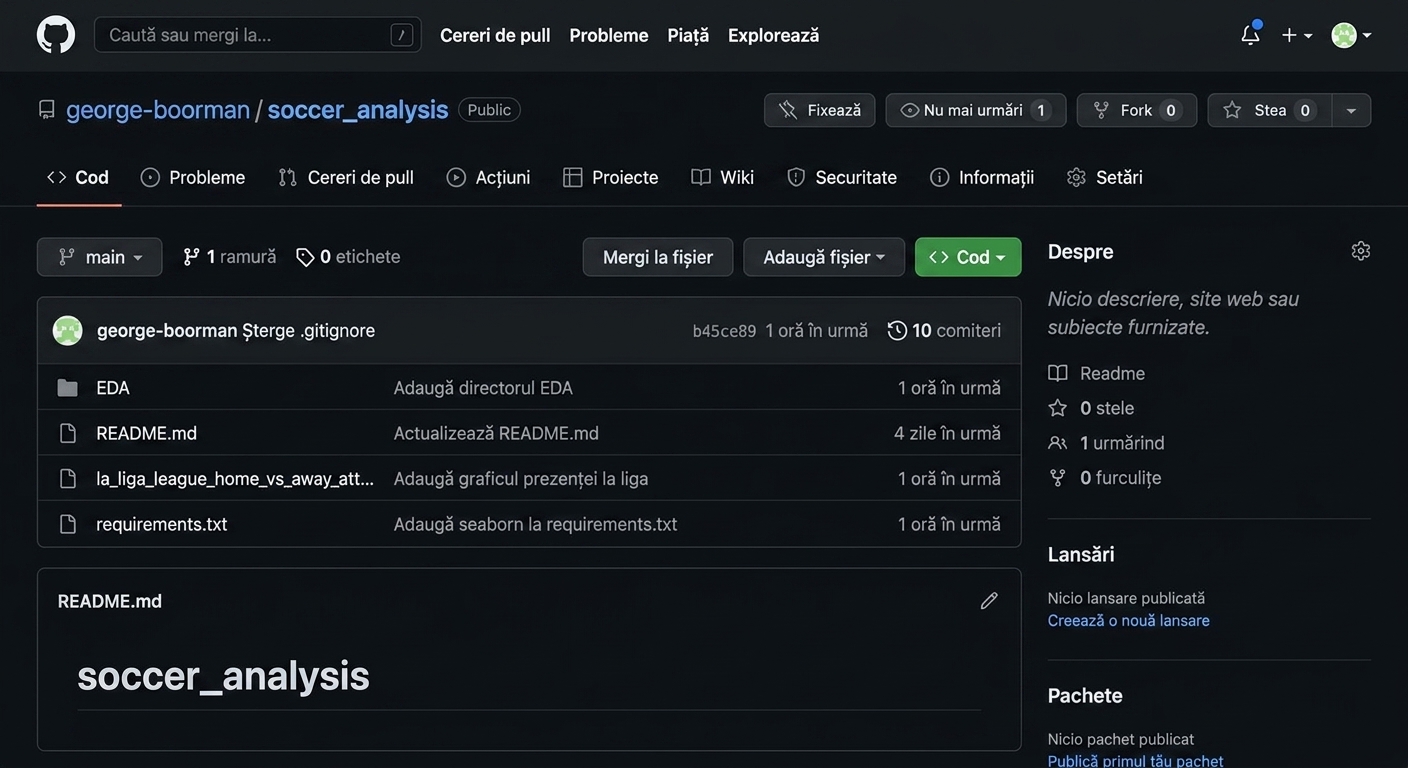Click the repository book icon beside george-boorman

tap(47, 110)
